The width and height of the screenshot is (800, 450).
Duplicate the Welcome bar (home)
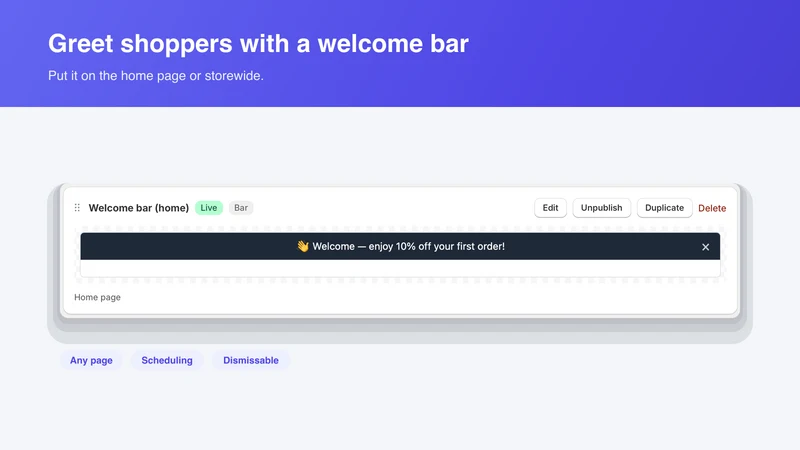(664, 208)
